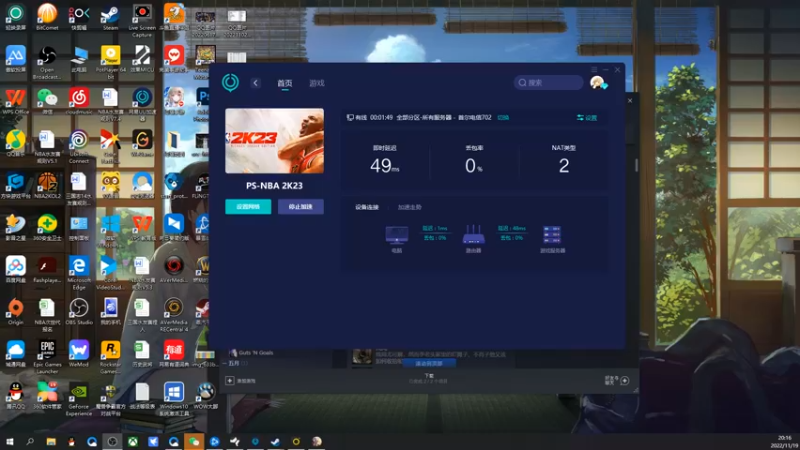Collapse the 五月 group in Steam window

click(225, 363)
